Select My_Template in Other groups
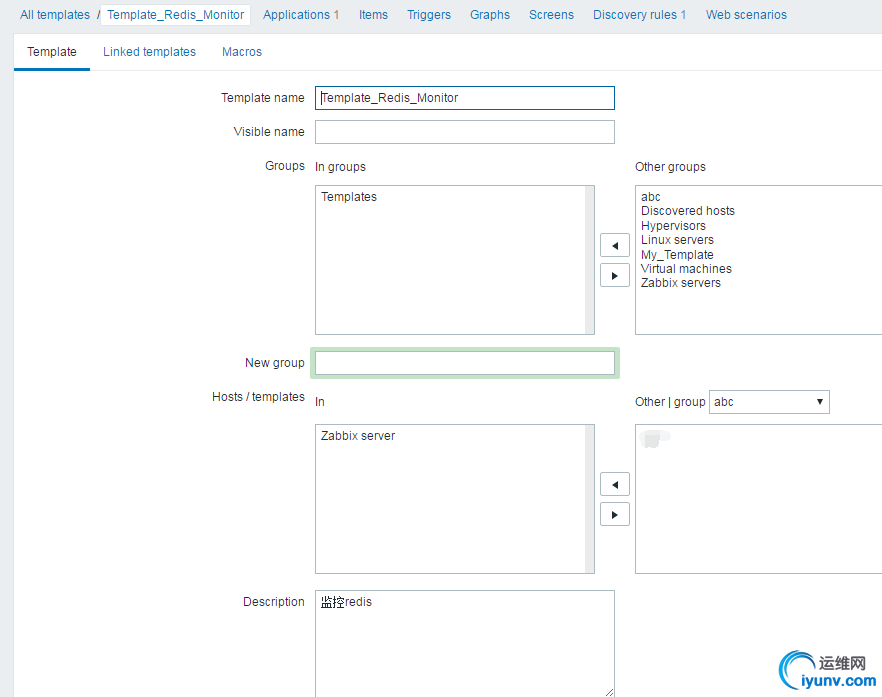Image resolution: width=882 pixels, height=697 pixels. (x=677, y=254)
